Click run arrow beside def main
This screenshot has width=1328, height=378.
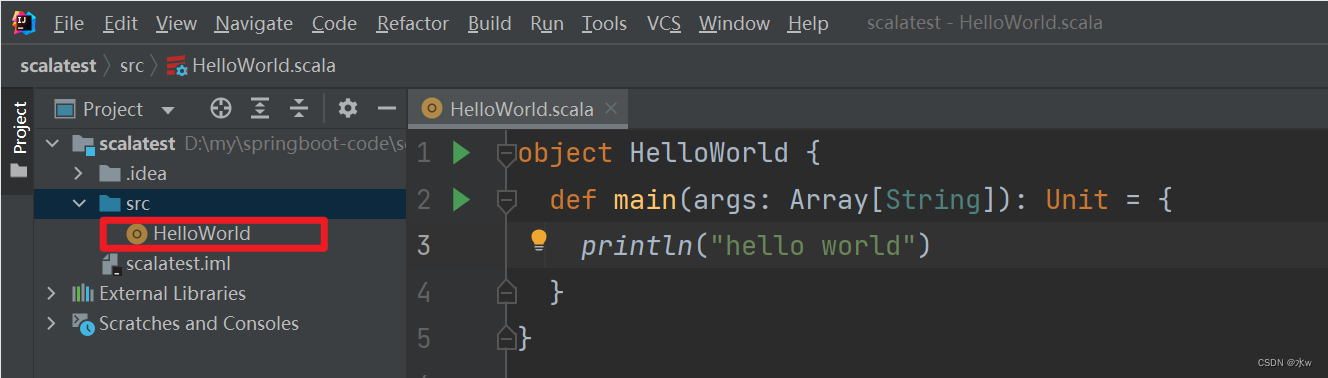pyautogui.click(x=460, y=200)
